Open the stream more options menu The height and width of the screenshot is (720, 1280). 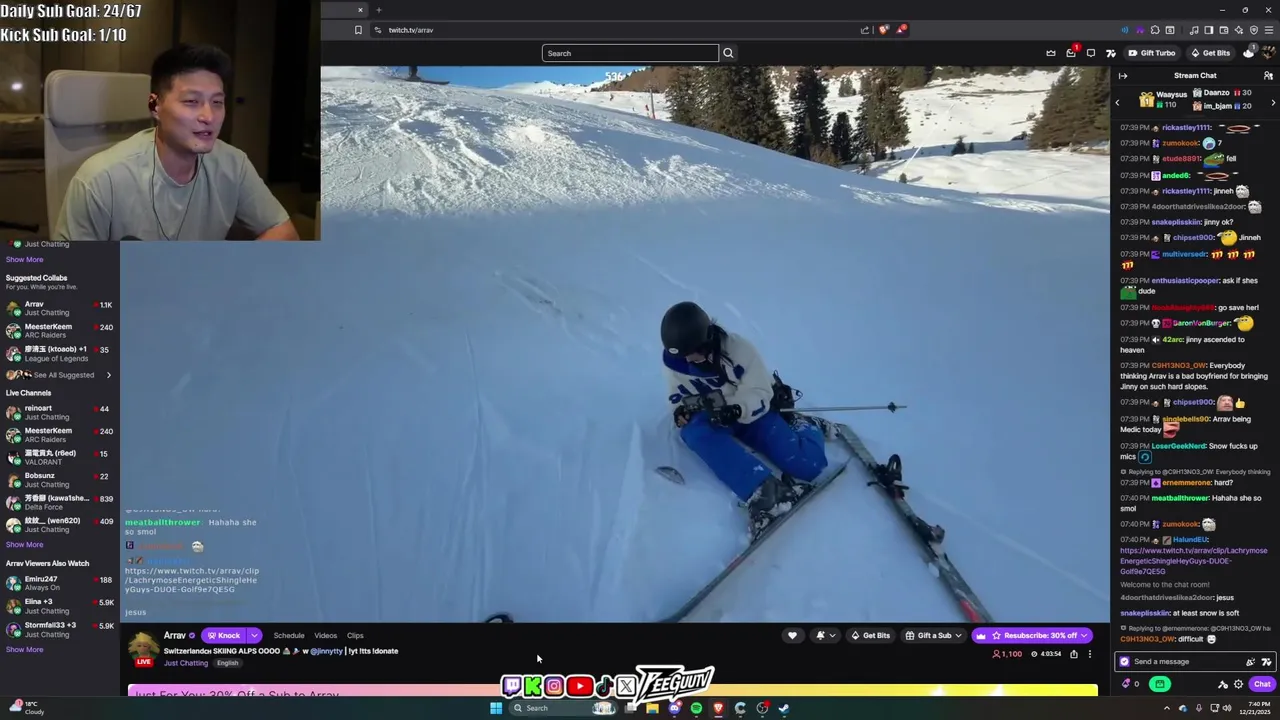click(x=1090, y=654)
